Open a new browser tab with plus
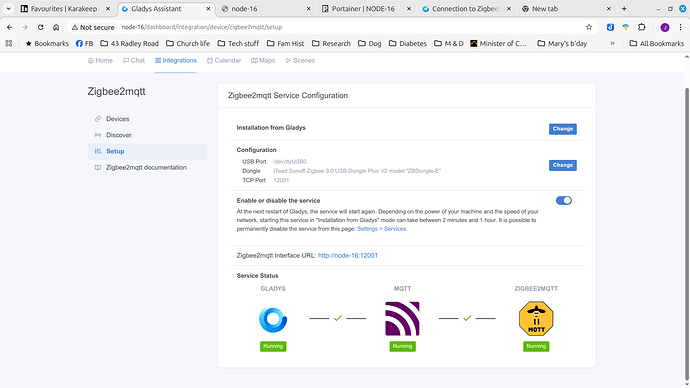The height and width of the screenshot is (388, 690). pyautogui.click(x=624, y=8)
